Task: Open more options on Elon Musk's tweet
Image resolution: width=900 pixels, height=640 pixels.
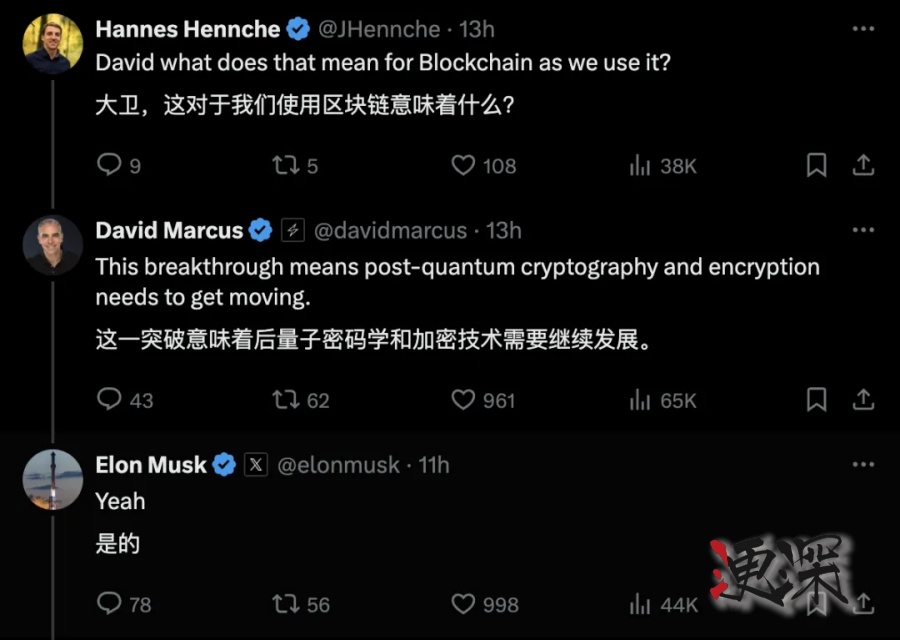Action: point(863,465)
